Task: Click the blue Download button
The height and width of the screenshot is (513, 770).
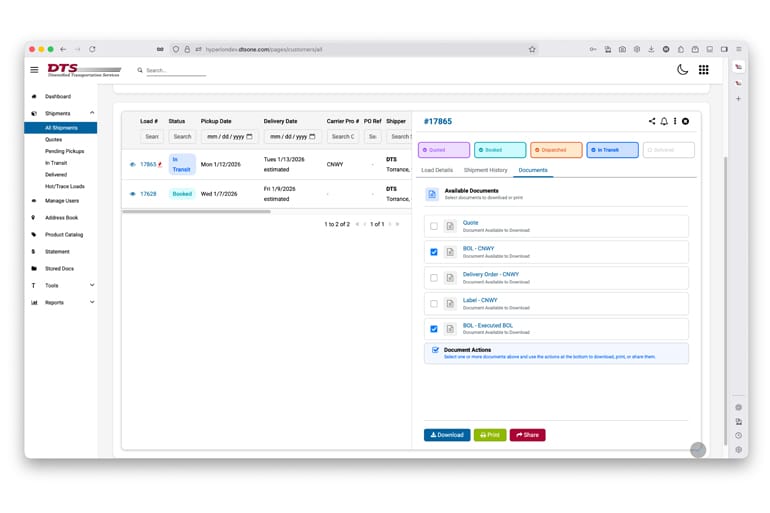Action: [447, 435]
